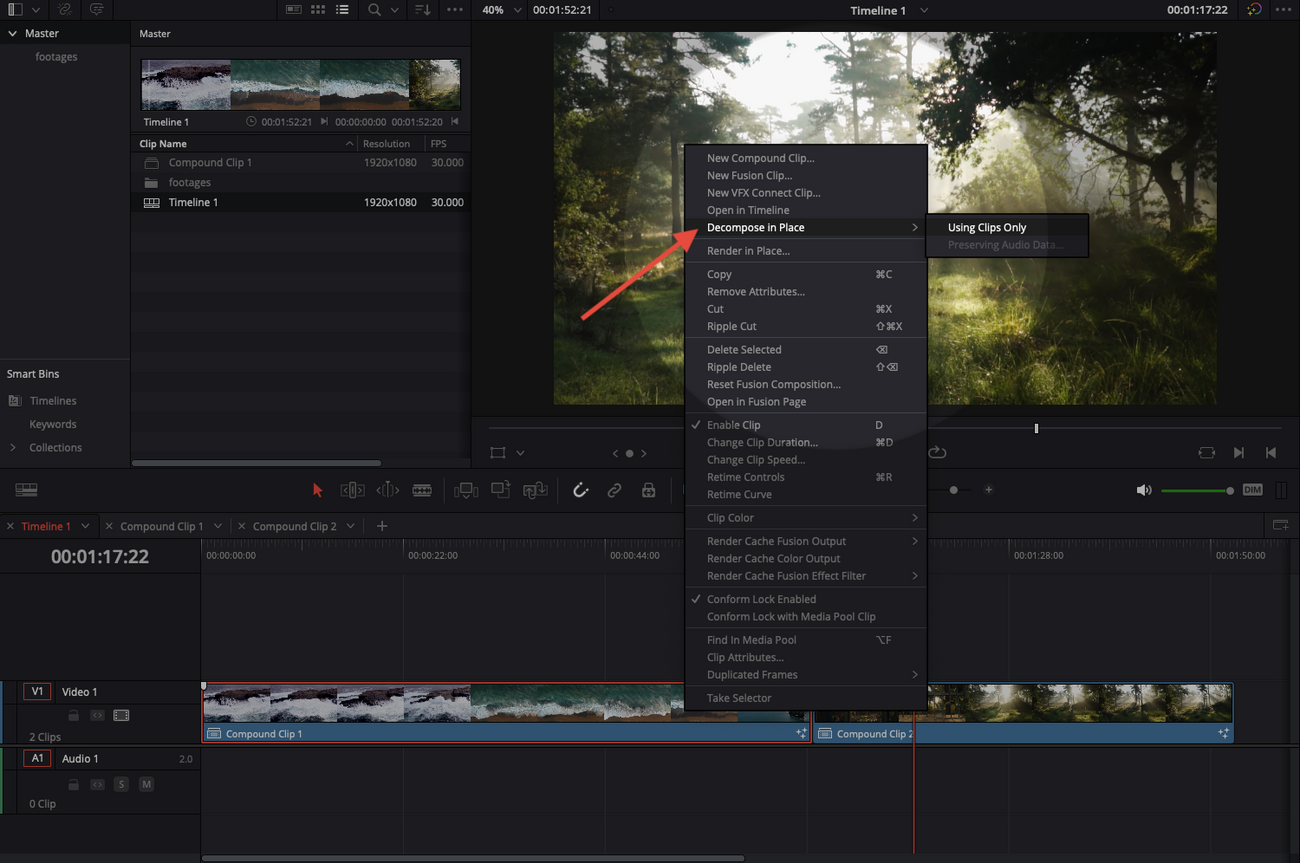The height and width of the screenshot is (863, 1300).
Task: Toggle timeline snapping magnet
Action: pos(580,490)
